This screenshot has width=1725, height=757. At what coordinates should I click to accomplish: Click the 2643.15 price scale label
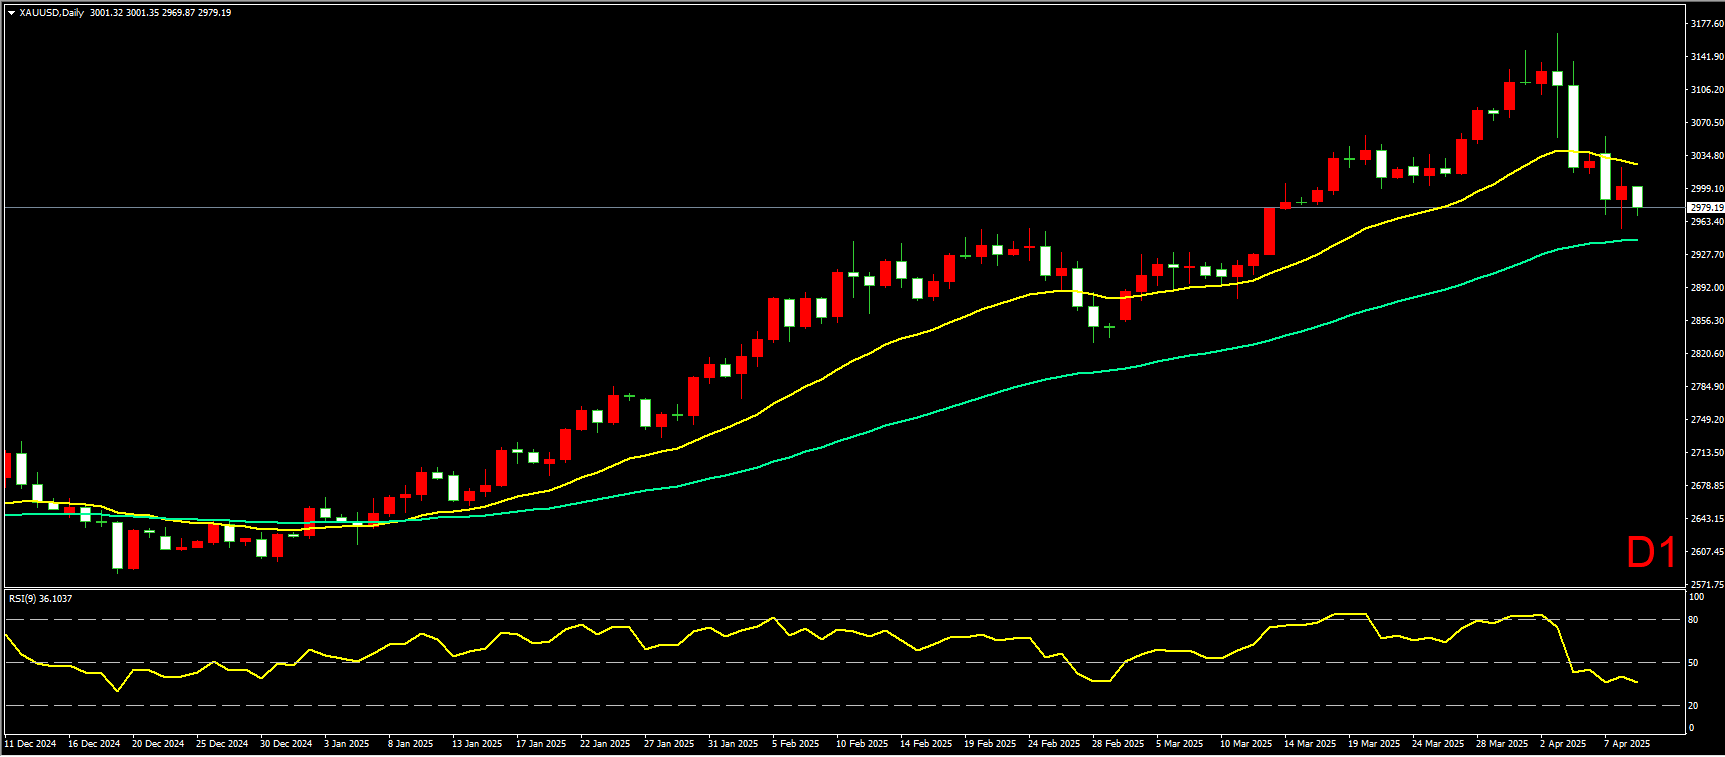click(1707, 518)
